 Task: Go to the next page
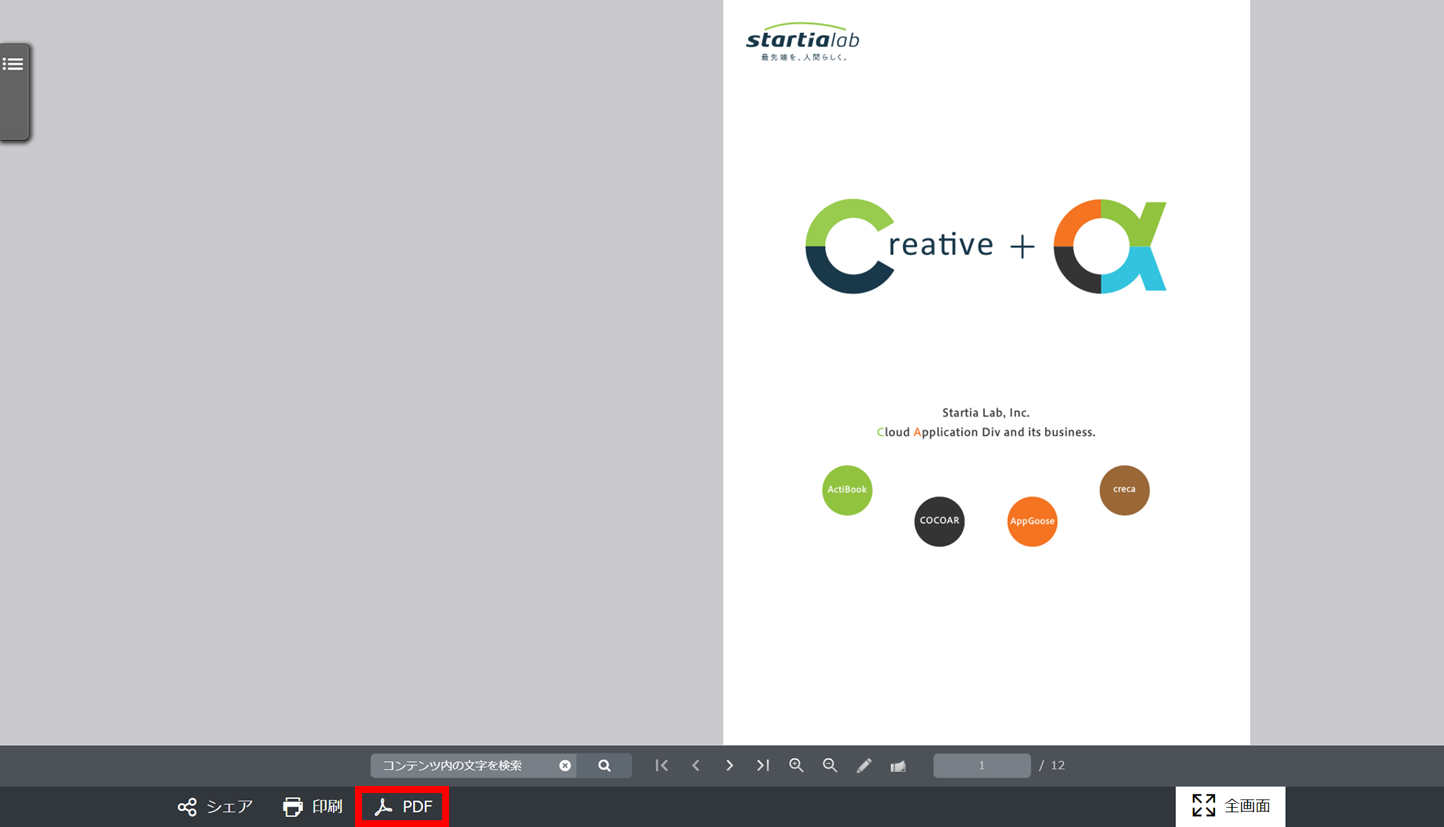pos(729,766)
